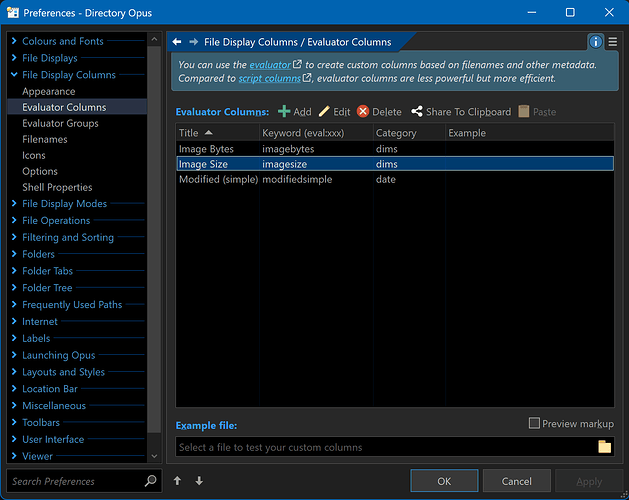The image size is (629, 500).
Task: Select the Evaluator Columns page
Action: [77, 107]
